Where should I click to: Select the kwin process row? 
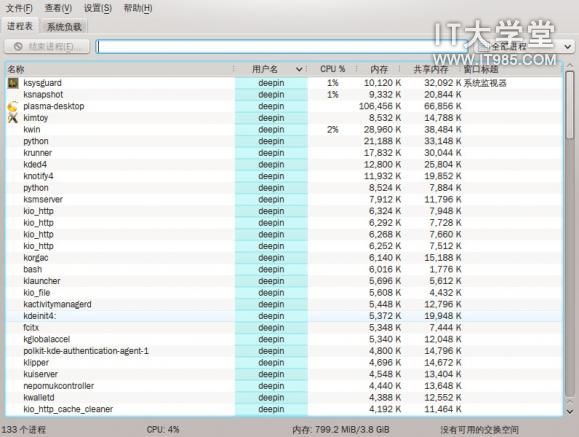[x=284, y=130]
